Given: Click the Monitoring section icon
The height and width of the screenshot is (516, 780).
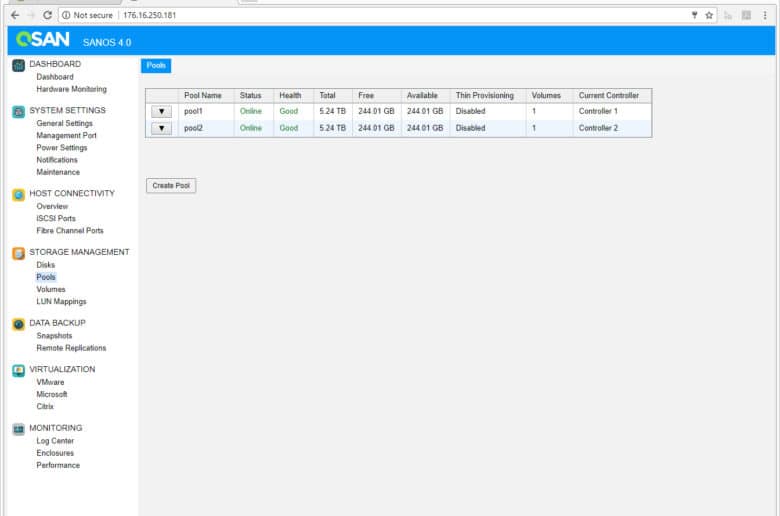Looking at the screenshot, I should 18,429.
